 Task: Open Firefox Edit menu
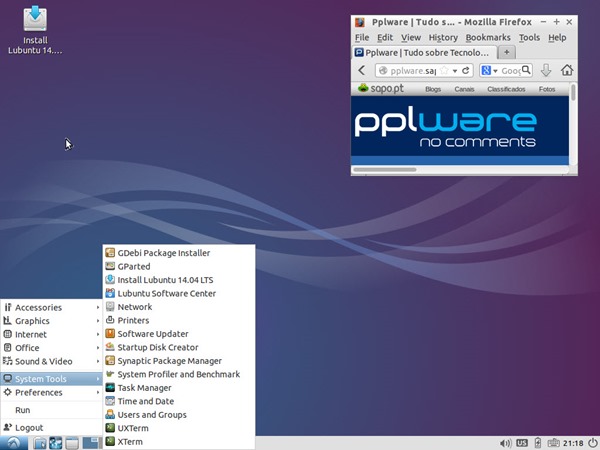pyautogui.click(x=385, y=38)
